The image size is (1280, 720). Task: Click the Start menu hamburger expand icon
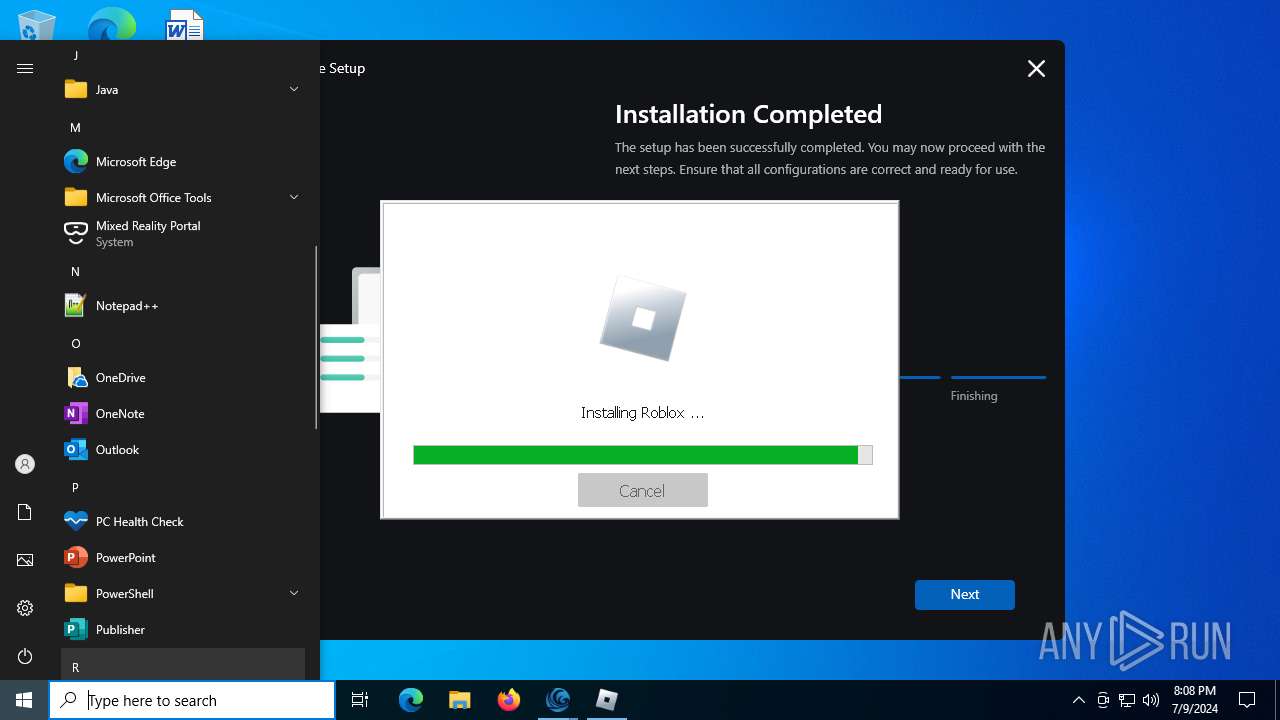(x=25, y=68)
